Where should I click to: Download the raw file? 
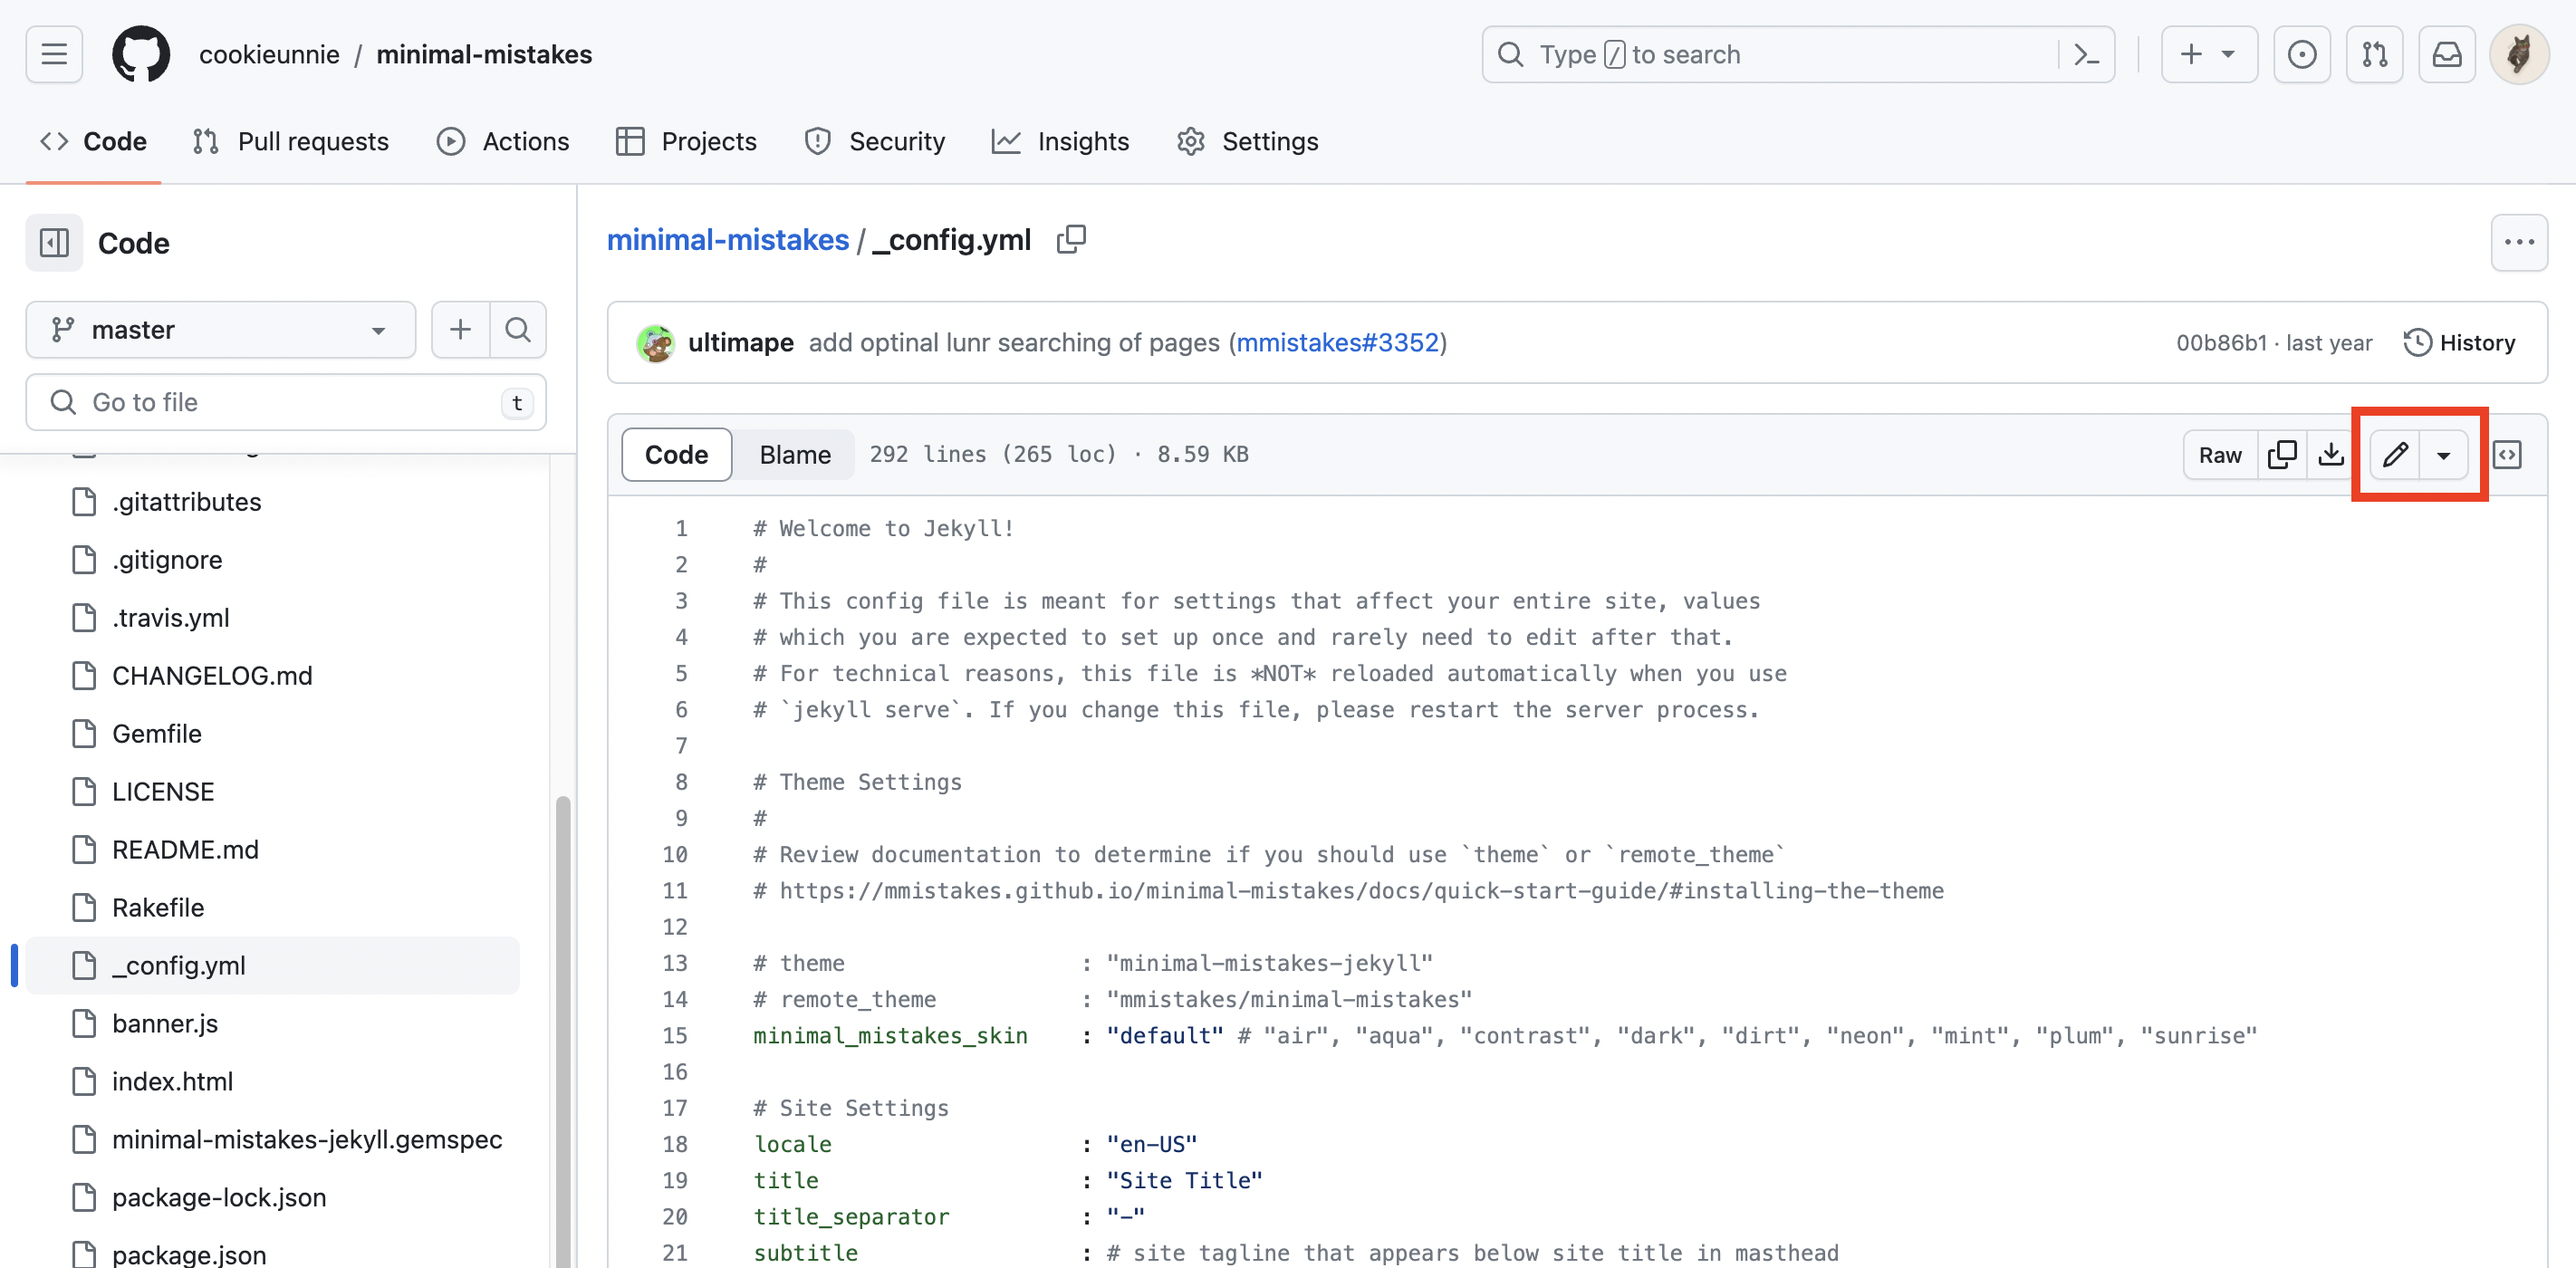(x=2331, y=455)
